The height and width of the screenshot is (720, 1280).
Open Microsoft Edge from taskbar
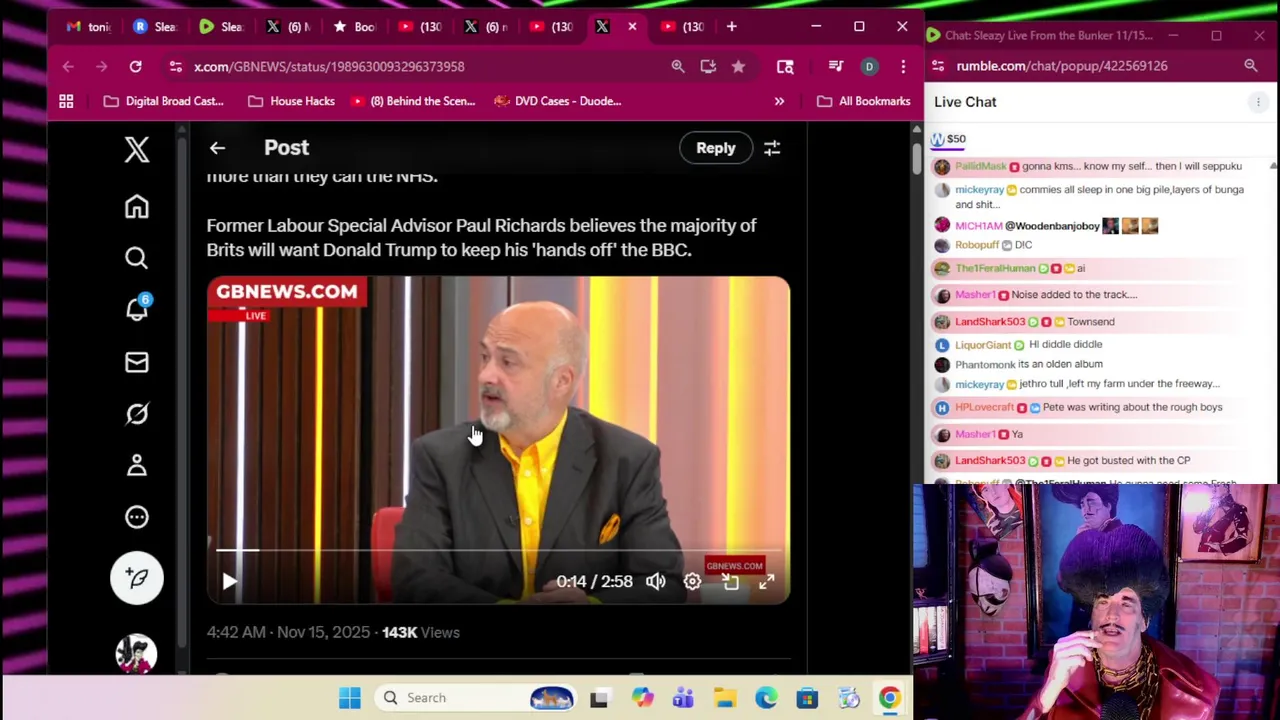[x=766, y=698]
